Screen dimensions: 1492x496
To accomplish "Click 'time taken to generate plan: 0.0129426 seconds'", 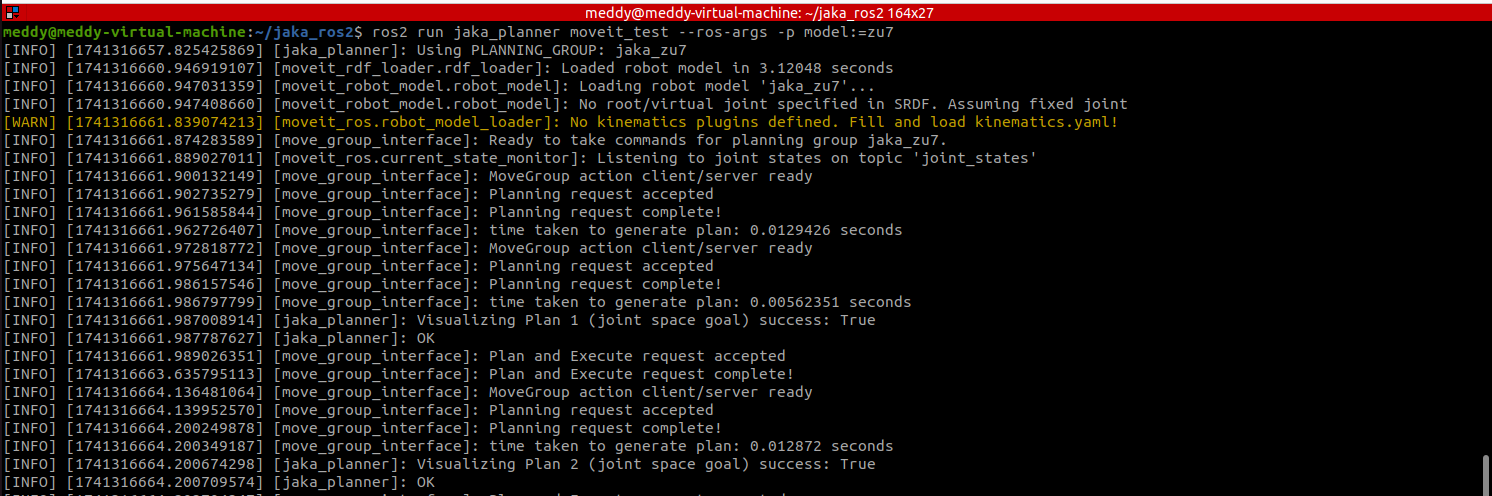I will coord(695,230).
